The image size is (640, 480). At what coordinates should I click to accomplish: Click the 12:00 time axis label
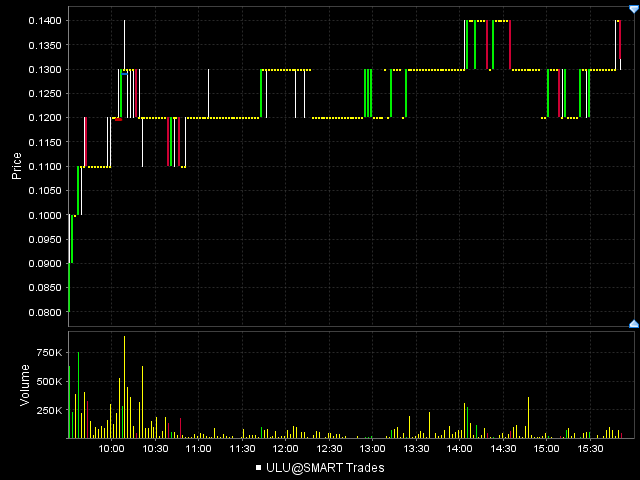click(x=285, y=450)
